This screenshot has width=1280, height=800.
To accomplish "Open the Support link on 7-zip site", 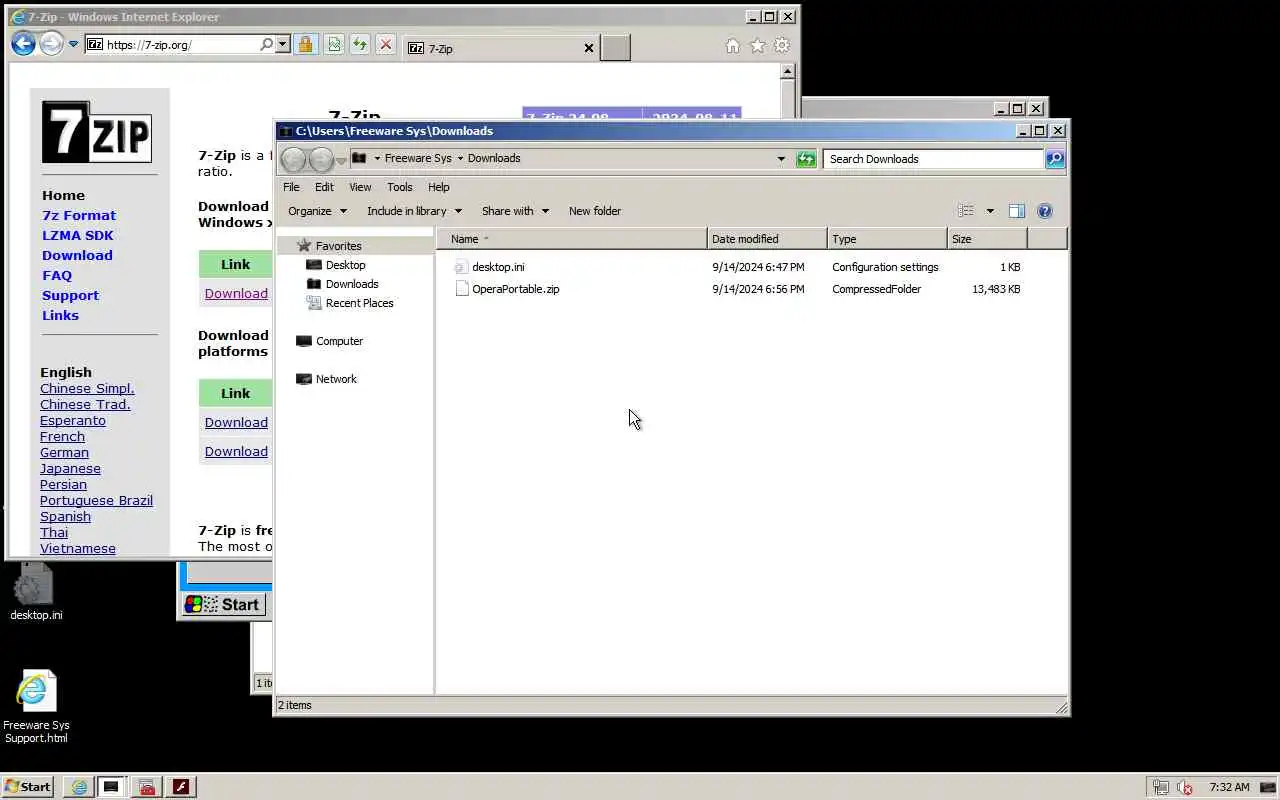I will 70,295.
